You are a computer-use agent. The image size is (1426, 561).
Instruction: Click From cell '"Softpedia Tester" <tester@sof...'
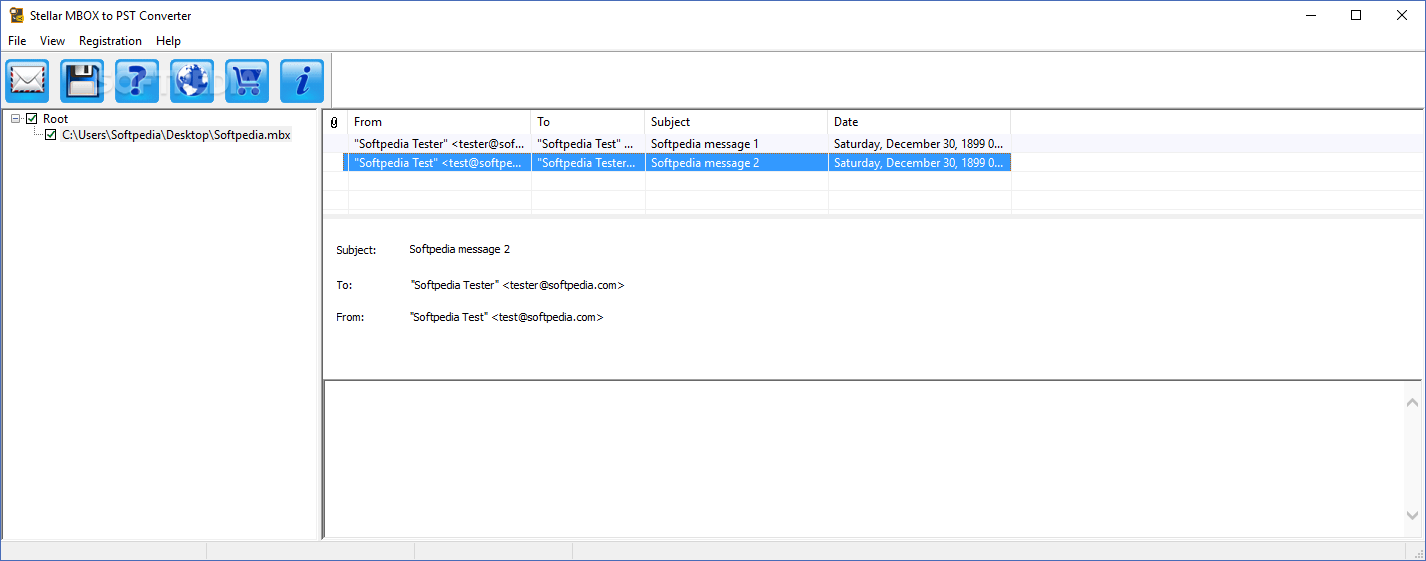(440, 144)
